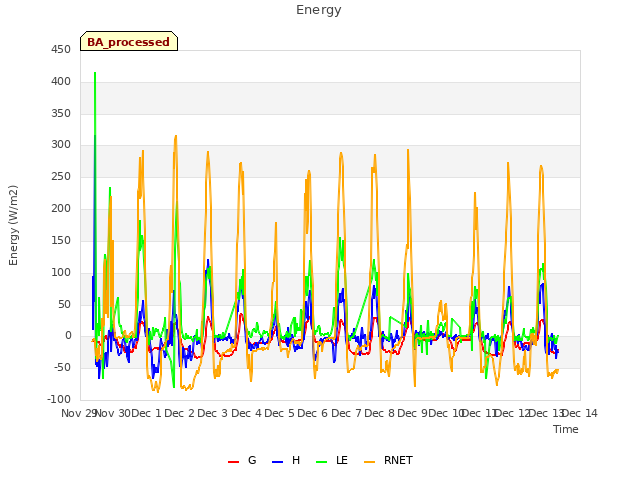Click the Dec 8 x-axis label
Screen dimensions: 640x480
click(x=380, y=413)
